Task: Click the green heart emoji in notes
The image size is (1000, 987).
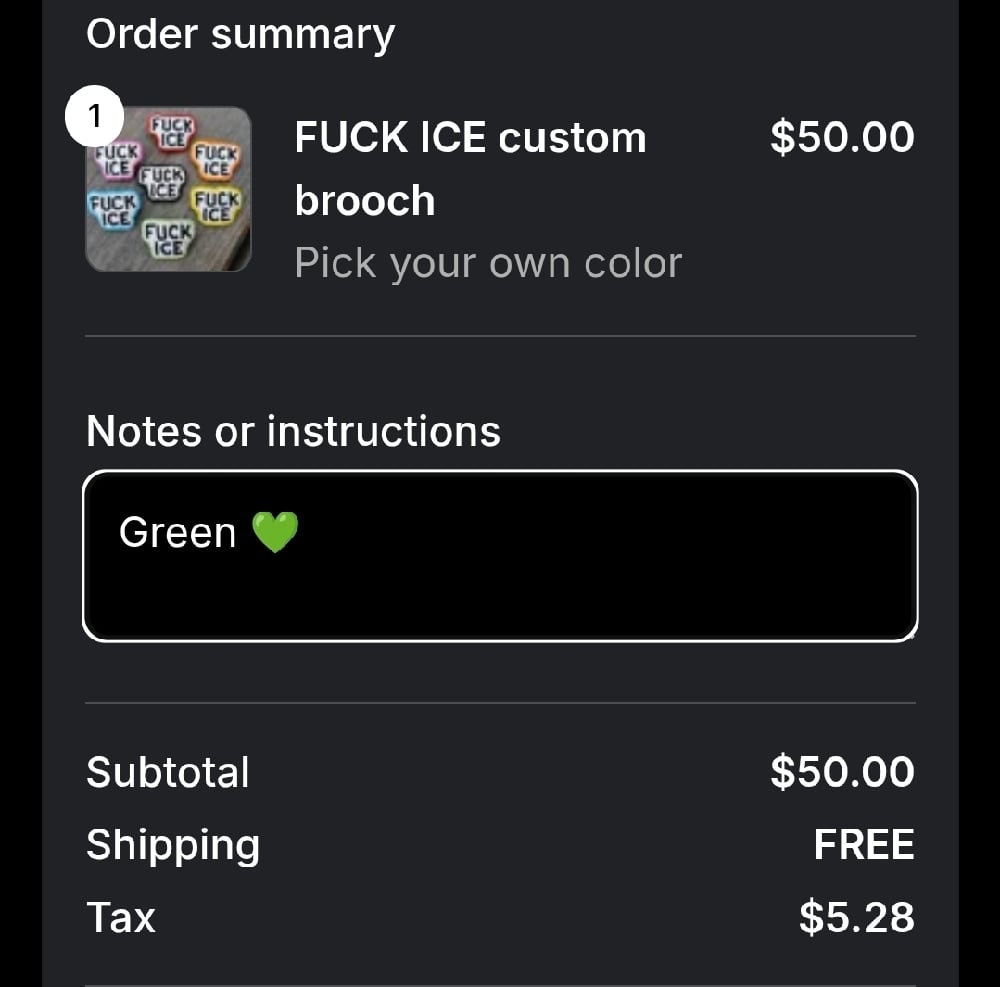Action: coord(274,532)
